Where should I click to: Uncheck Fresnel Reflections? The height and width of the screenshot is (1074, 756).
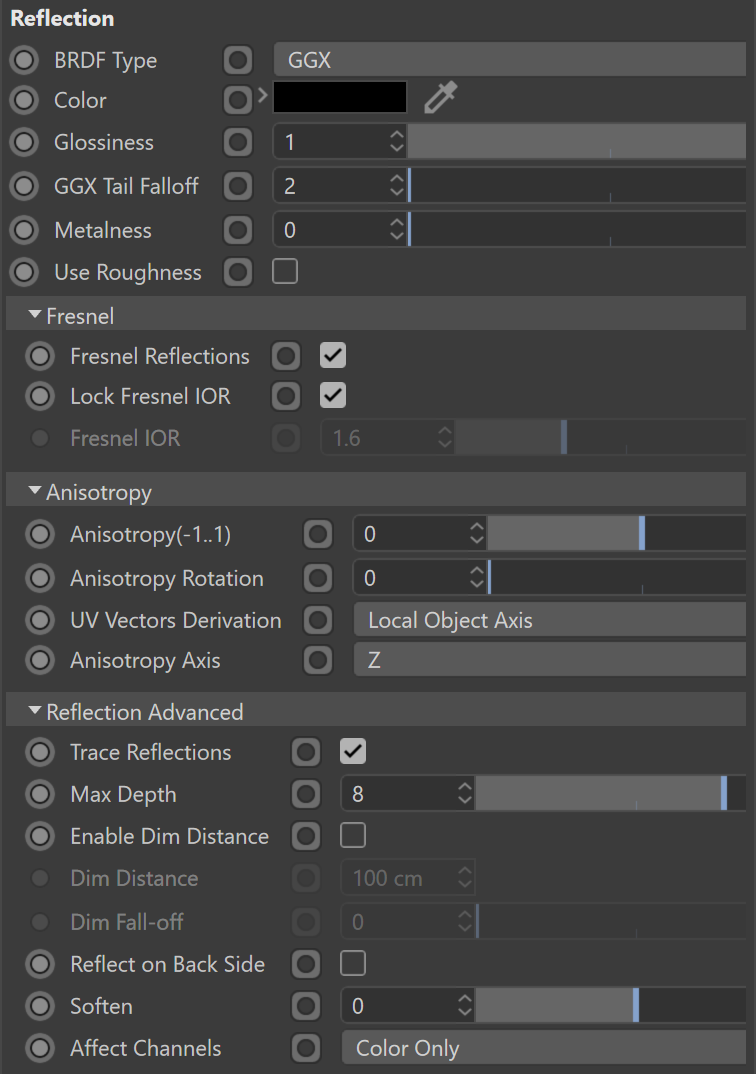(333, 355)
